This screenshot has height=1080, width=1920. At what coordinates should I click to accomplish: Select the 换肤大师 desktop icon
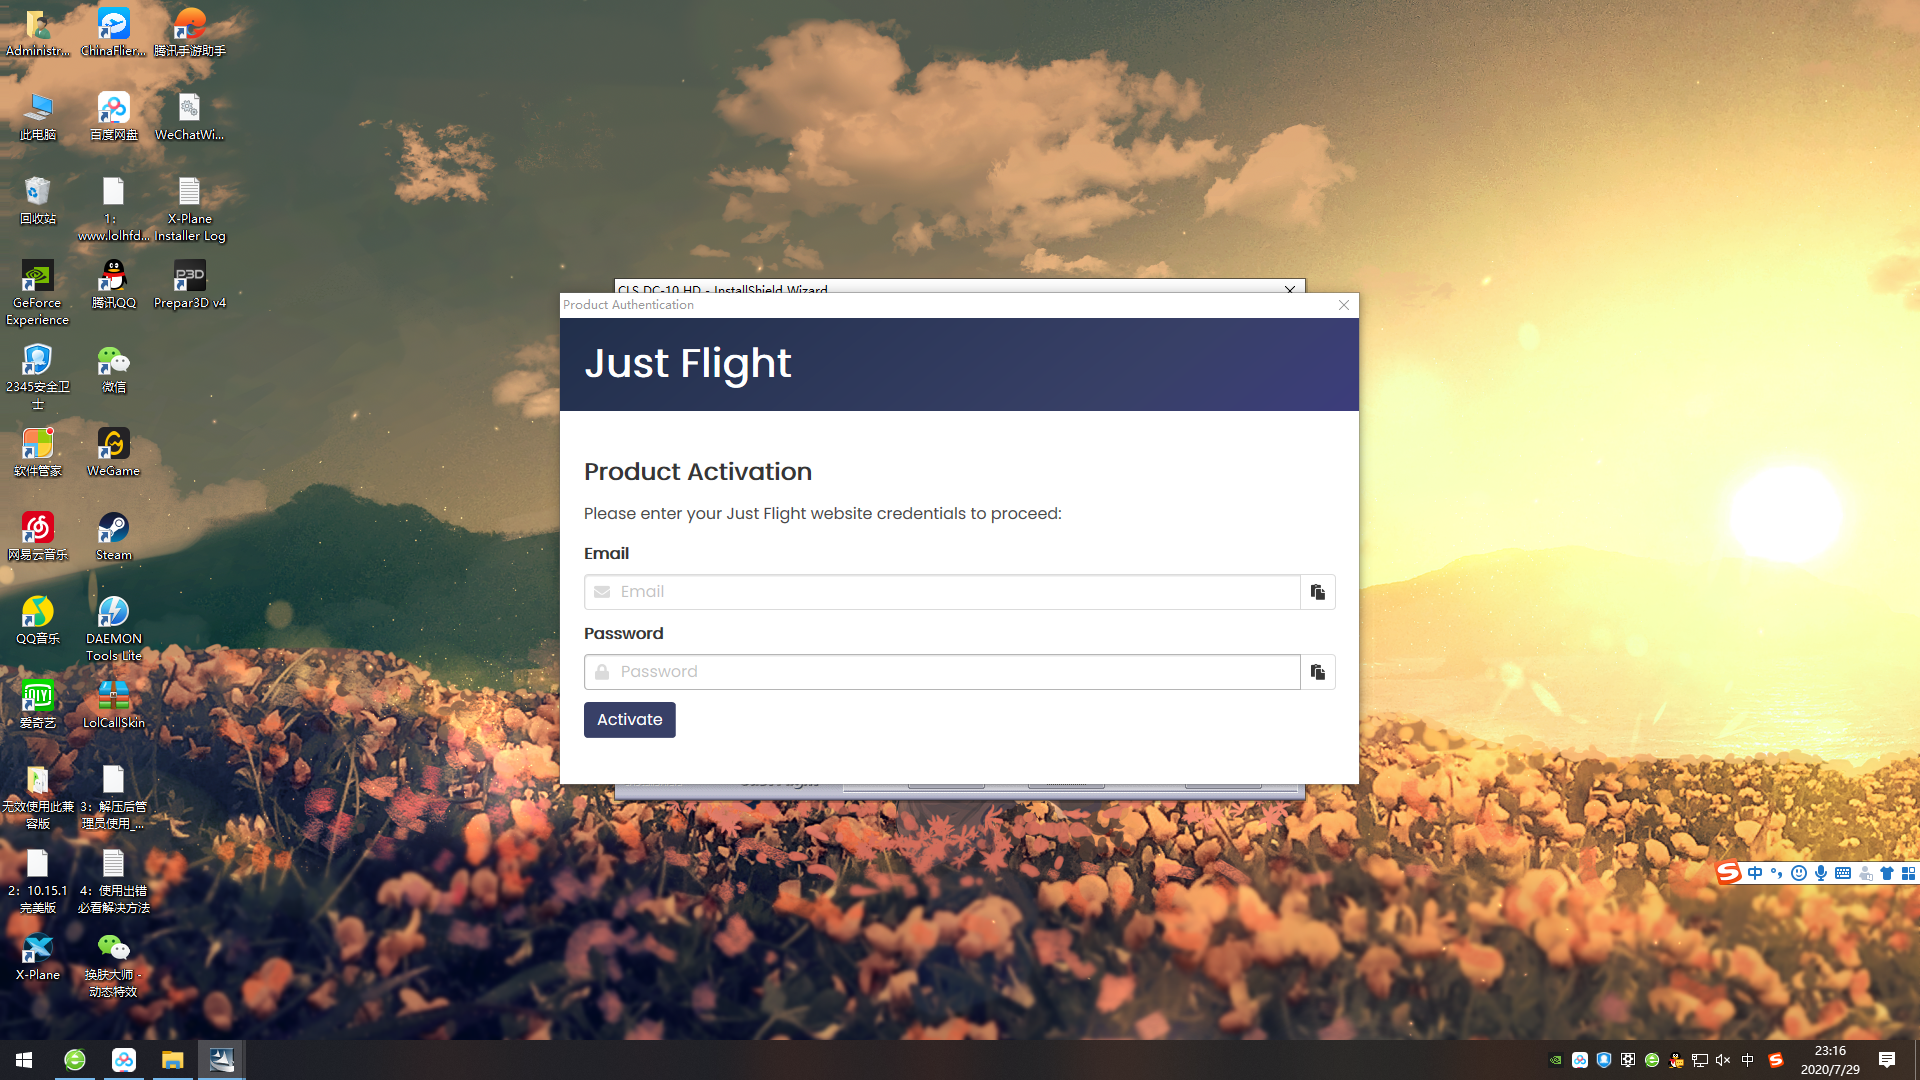pyautogui.click(x=114, y=964)
